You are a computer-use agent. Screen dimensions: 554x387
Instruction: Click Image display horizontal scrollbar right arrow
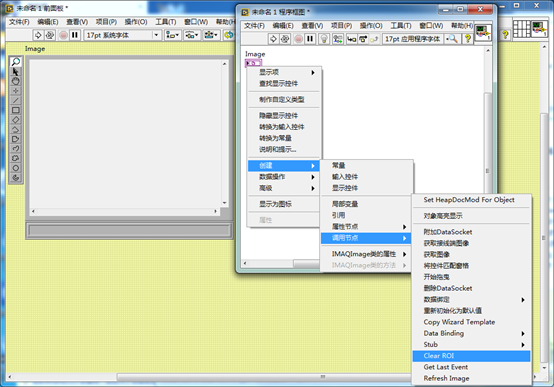216,211
